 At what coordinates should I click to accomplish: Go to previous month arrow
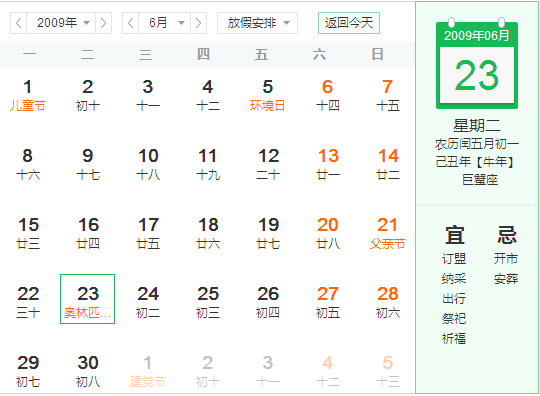[x=131, y=23]
